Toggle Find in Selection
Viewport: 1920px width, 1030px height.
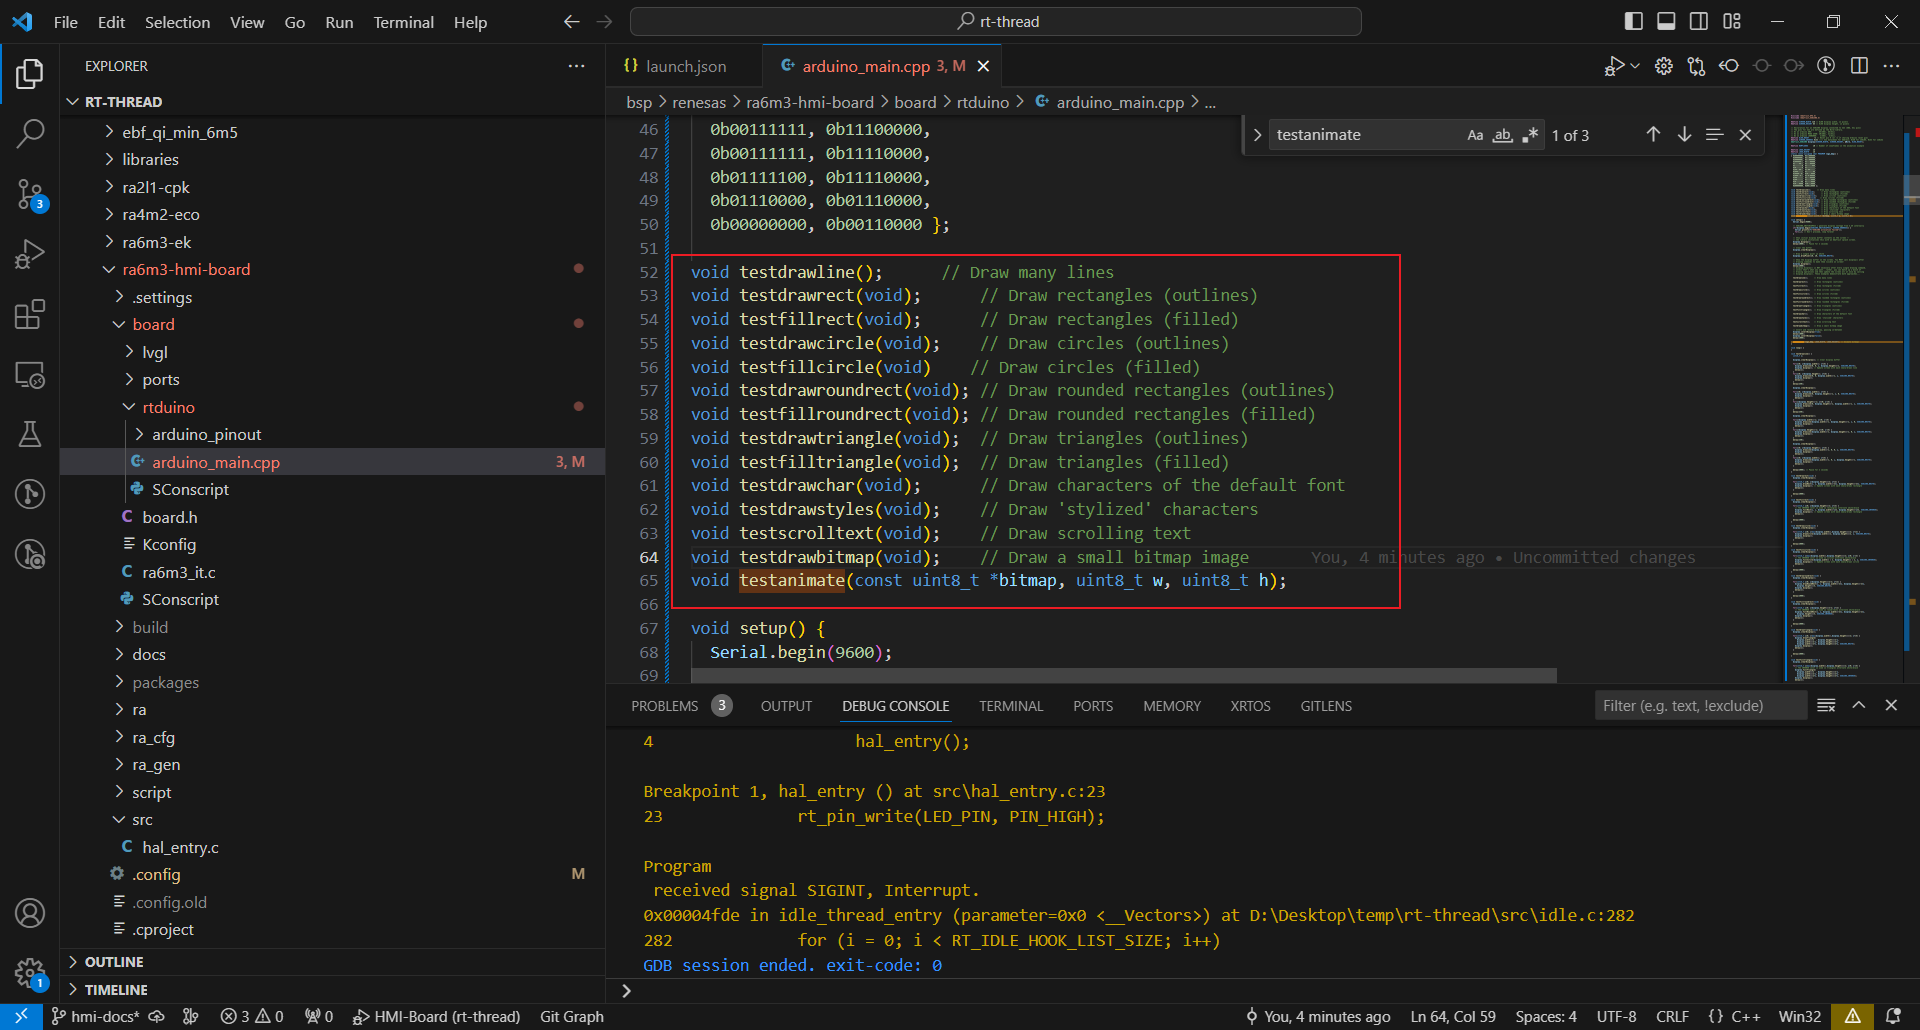(x=1714, y=135)
